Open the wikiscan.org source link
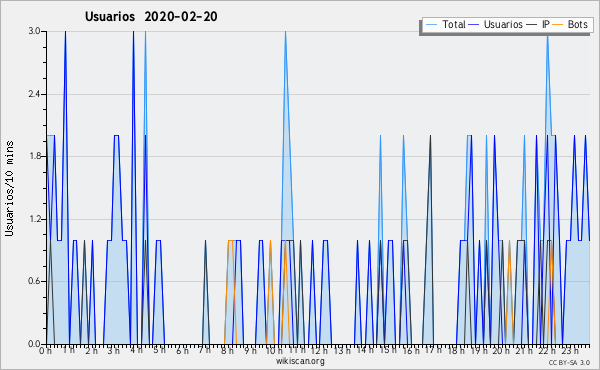Screen dimensions: 600x370 [300, 361]
